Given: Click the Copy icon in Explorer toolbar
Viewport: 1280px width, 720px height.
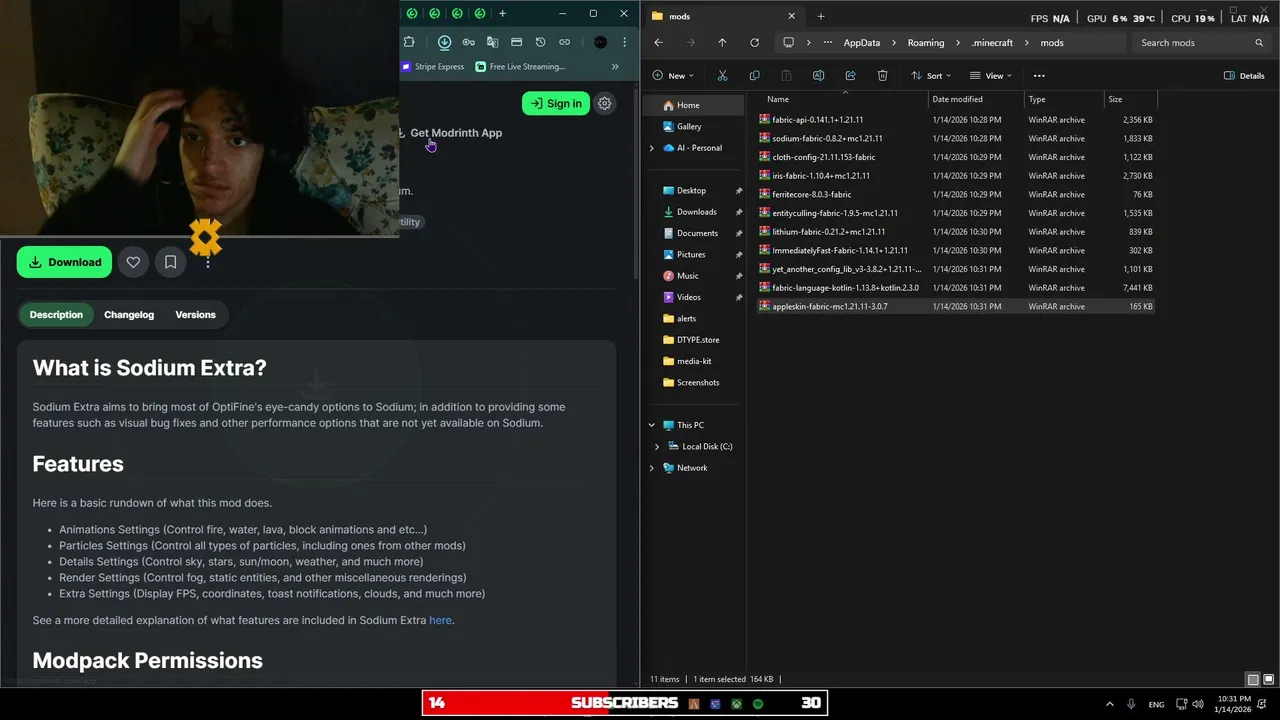Looking at the screenshot, I should point(754,75).
